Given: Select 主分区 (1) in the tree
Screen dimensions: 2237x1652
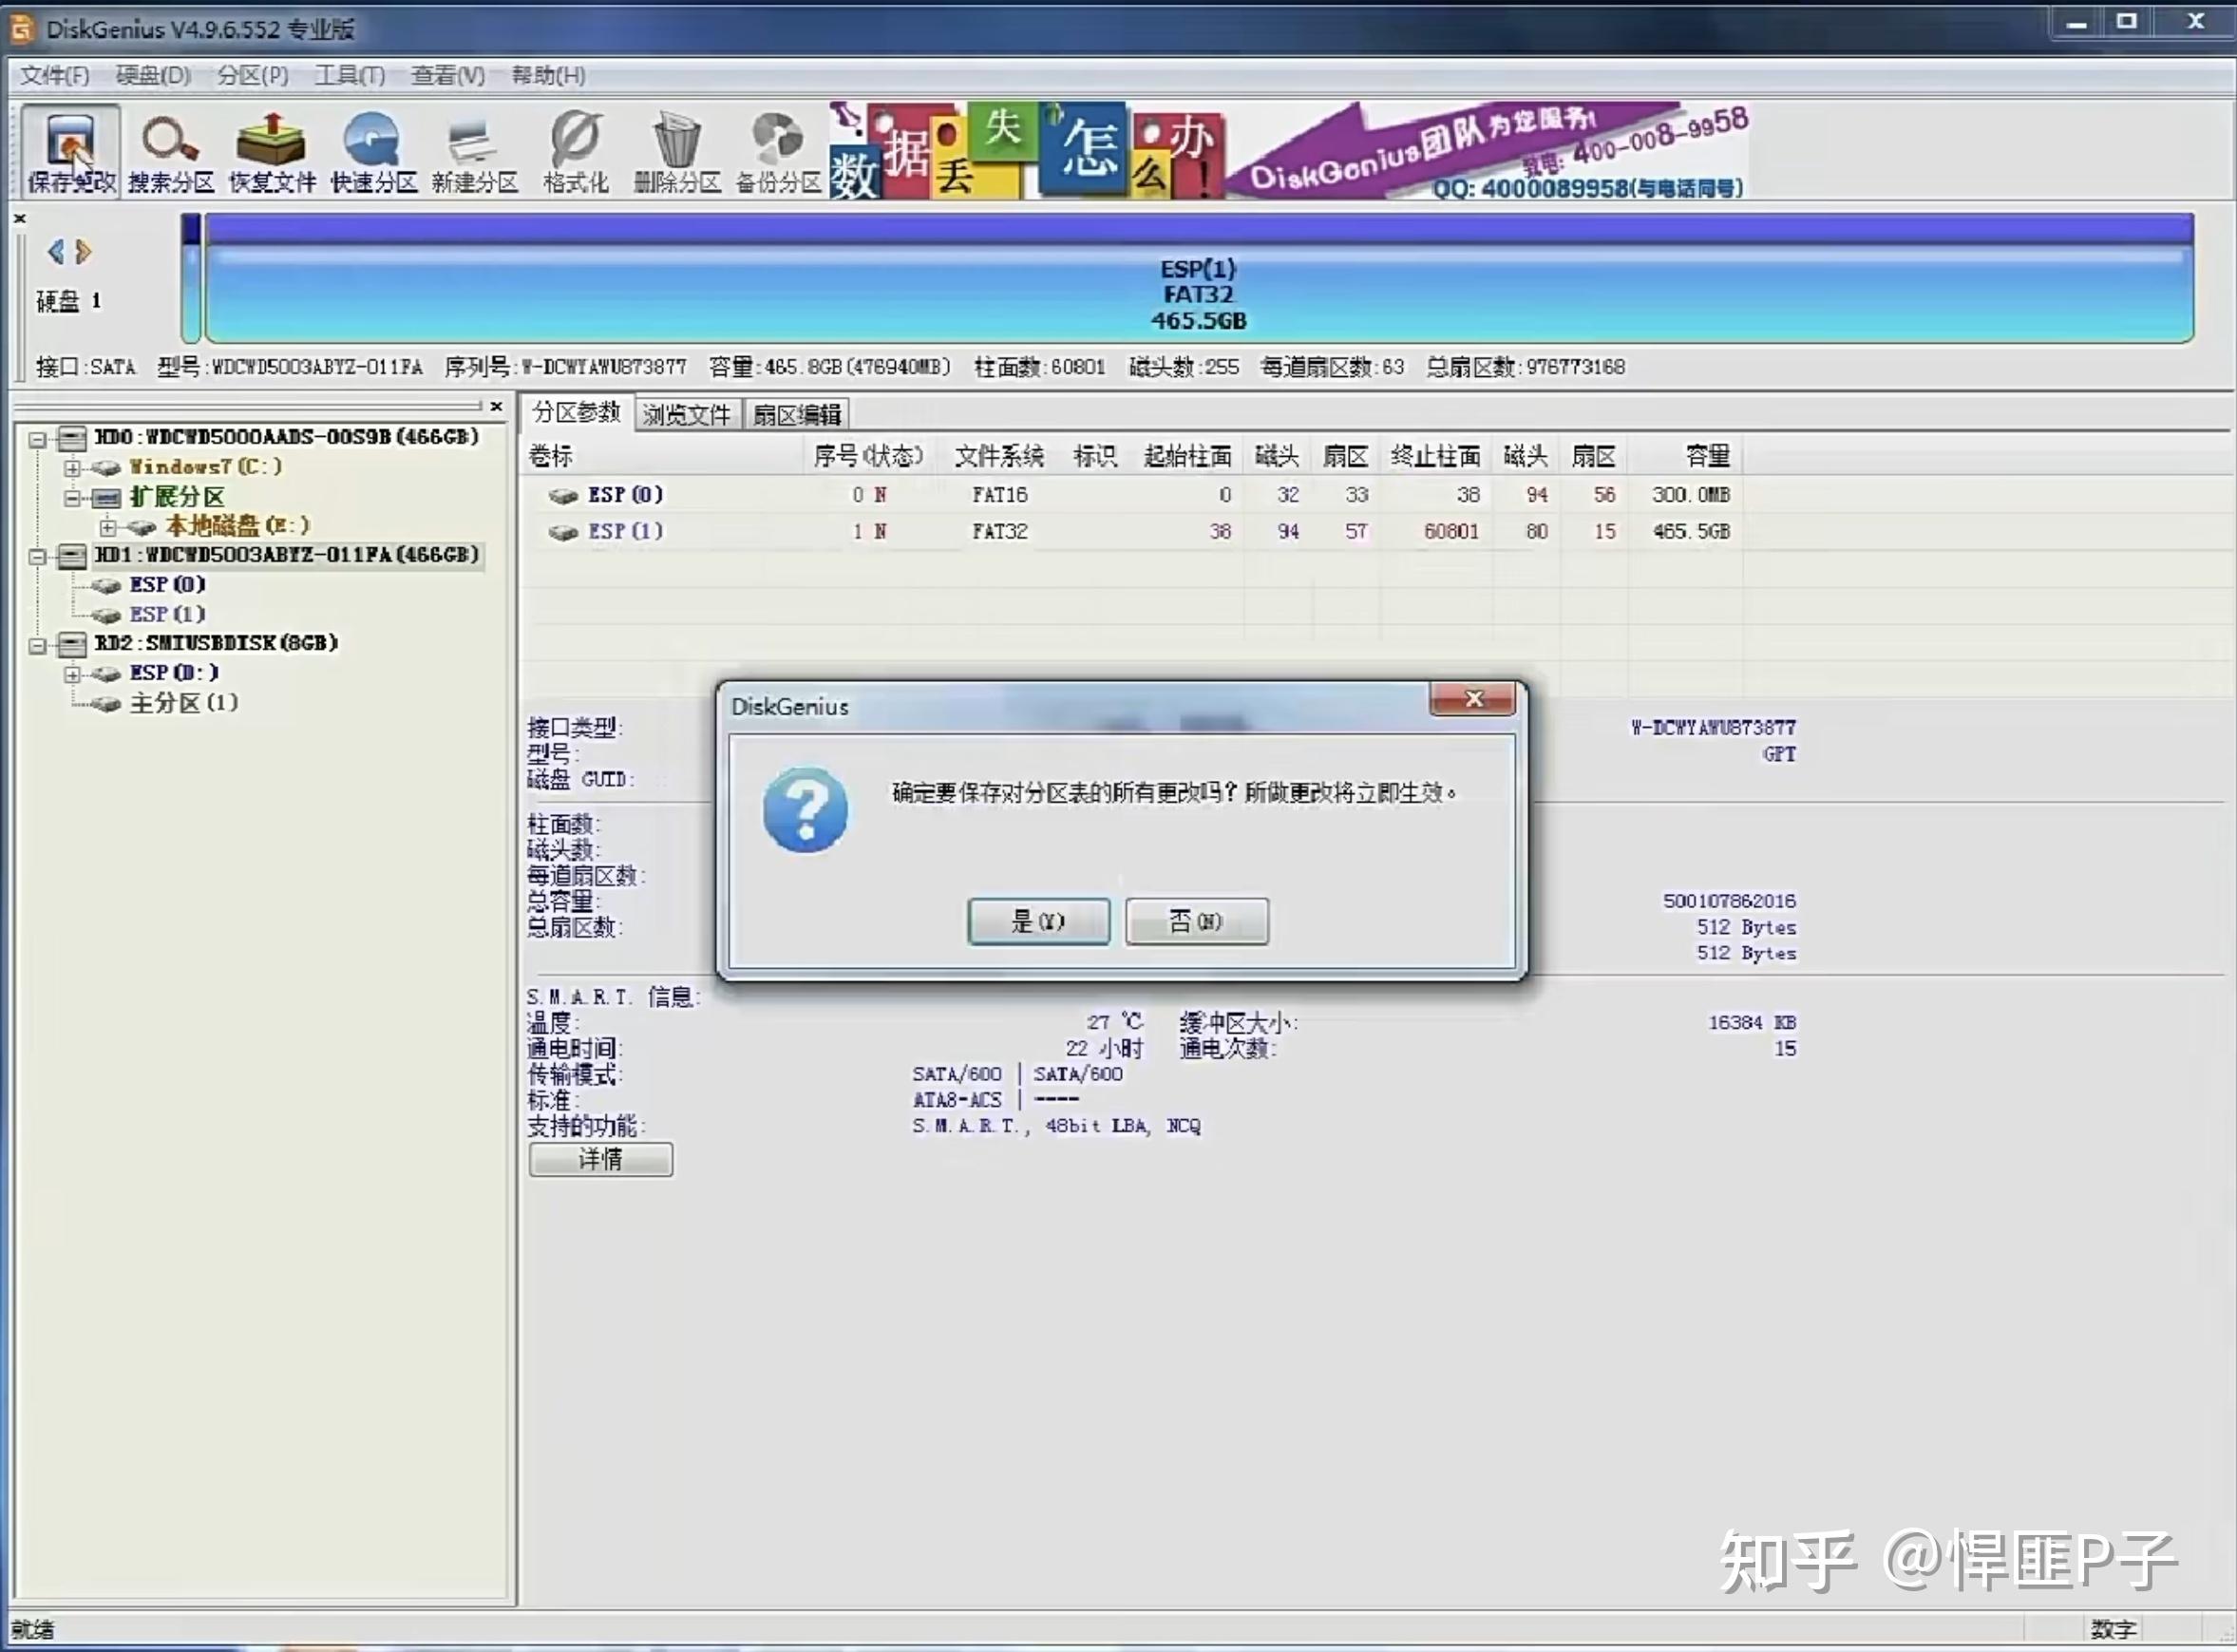Looking at the screenshot, I should pos(184,703).
